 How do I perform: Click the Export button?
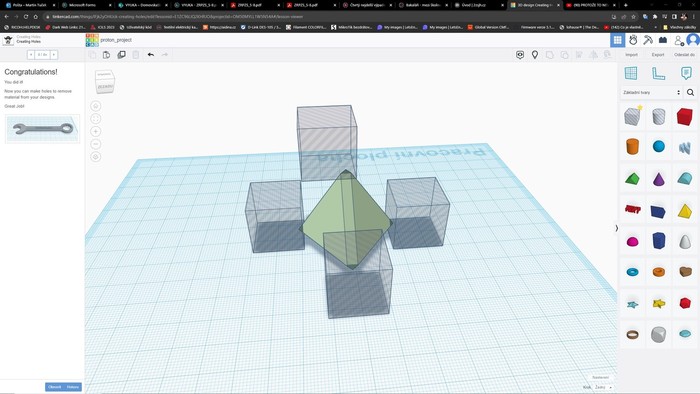[x=658, y=54]
